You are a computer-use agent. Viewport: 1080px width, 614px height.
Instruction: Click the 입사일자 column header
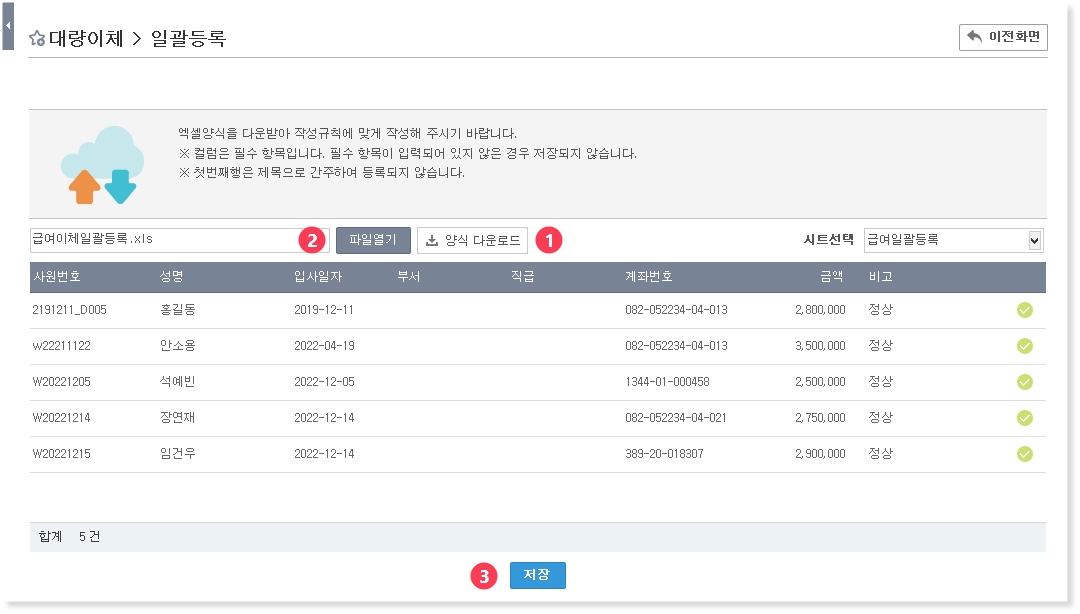coord(318,277)
